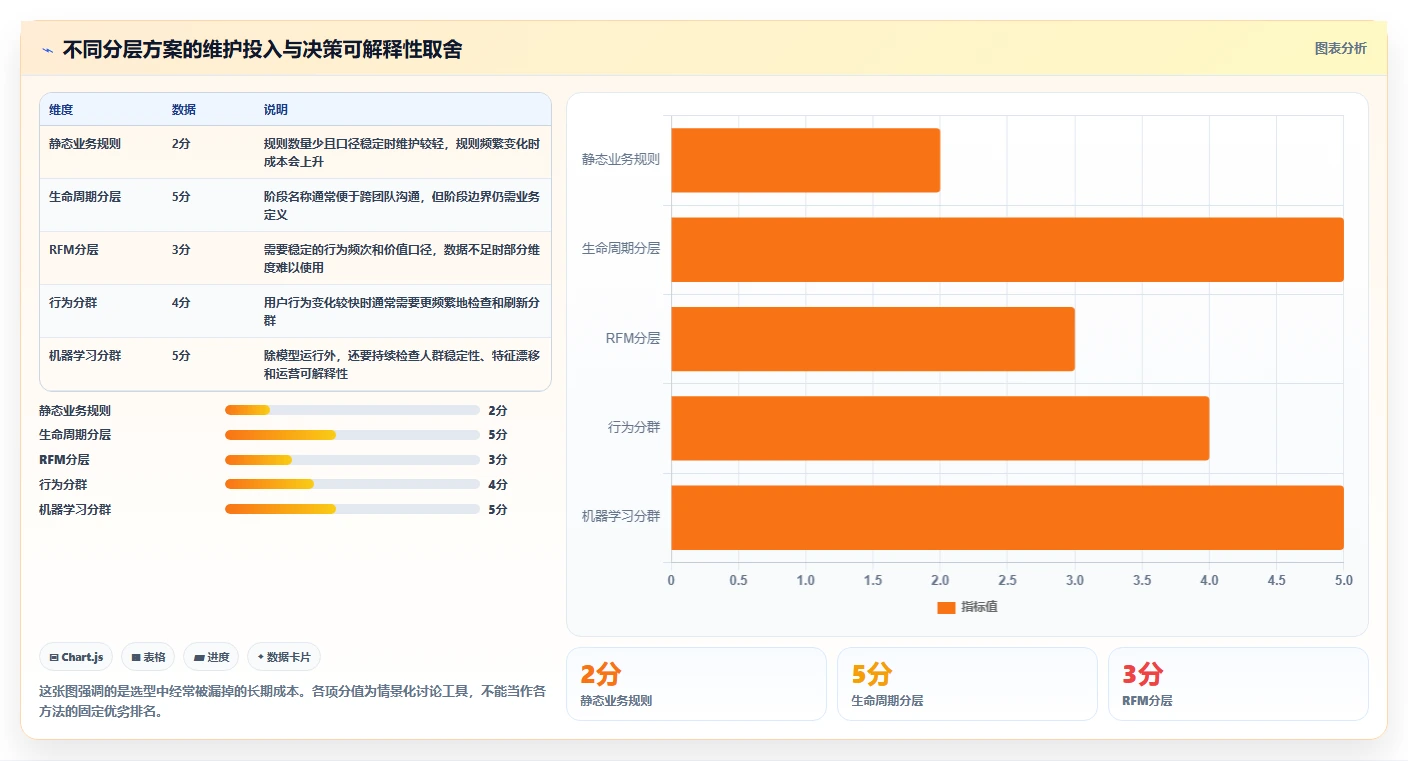Open the 3分 RFM分层 data card

(1238, 684)
